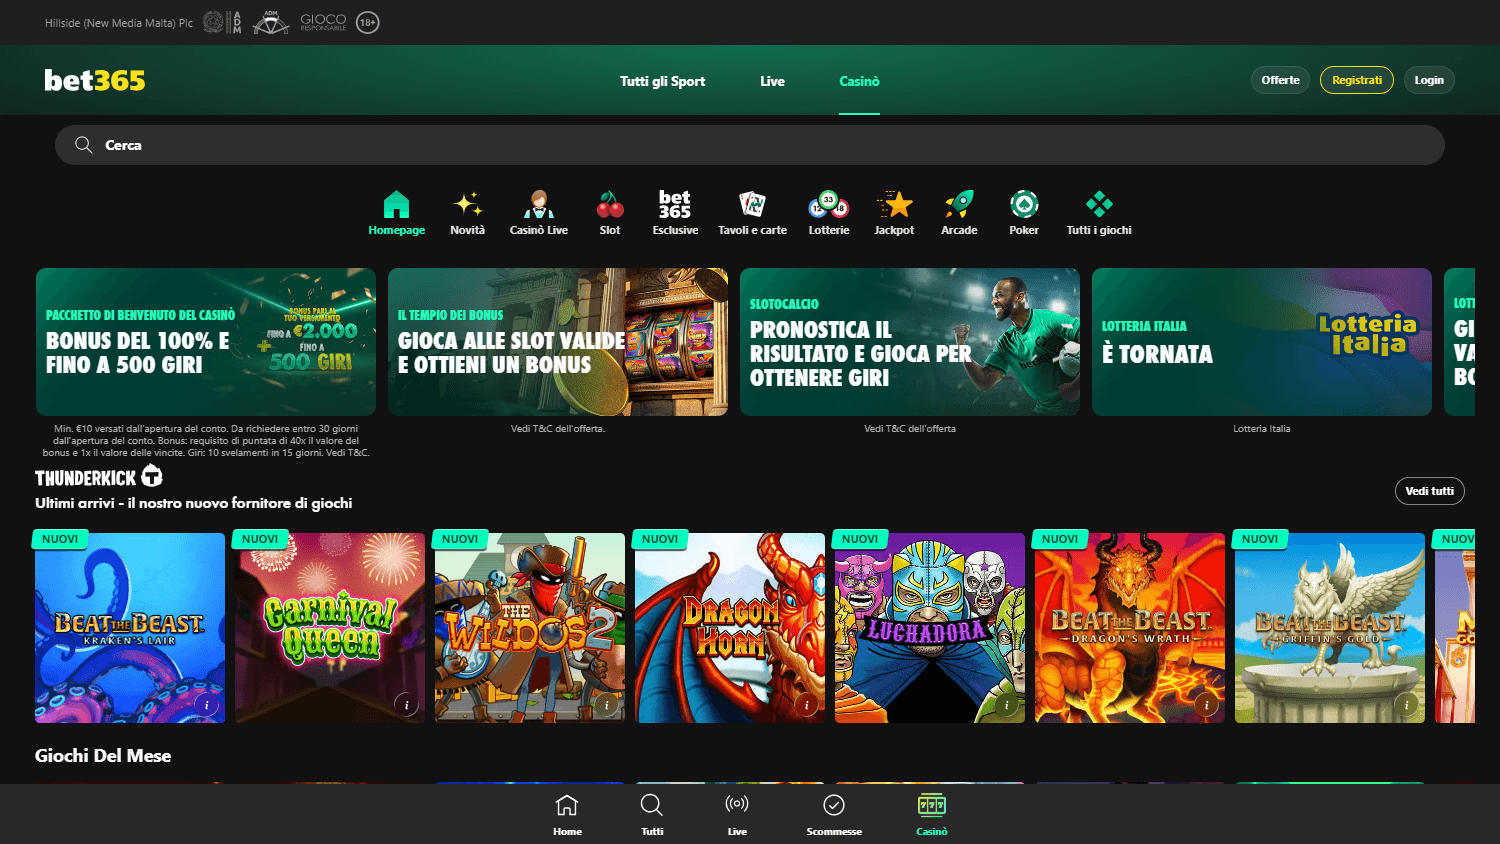Viewport: 1500px width, 844px height.
Task: Click the Registrati button
Action: point(1357,80)
